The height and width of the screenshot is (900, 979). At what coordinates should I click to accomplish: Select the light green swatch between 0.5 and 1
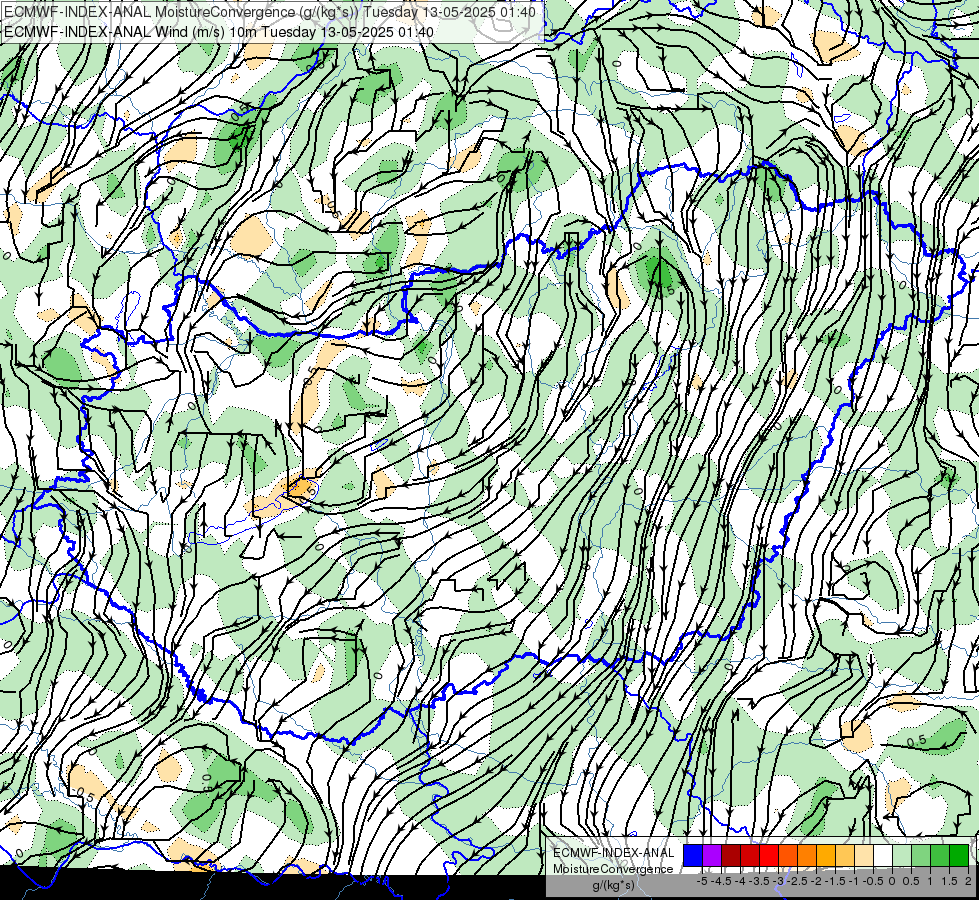[922, 856]
